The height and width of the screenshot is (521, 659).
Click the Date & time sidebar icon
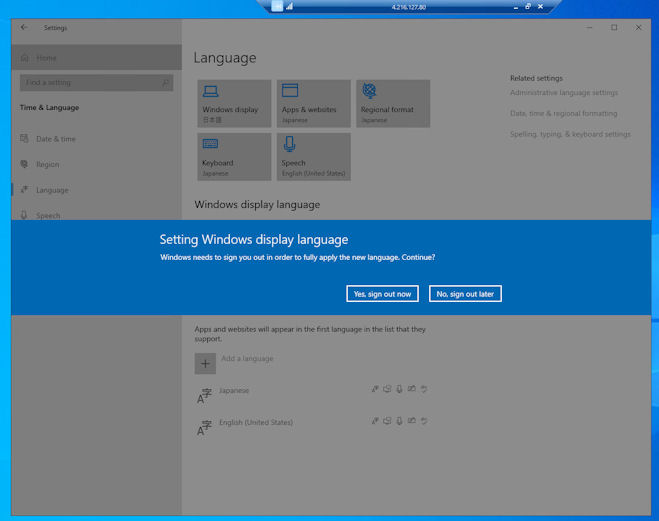[24, 138]
